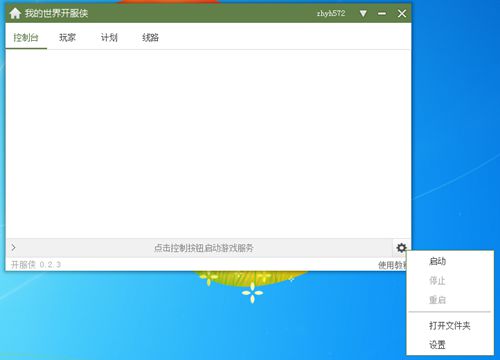Click the username zhyh572

(x=331, y=13)
